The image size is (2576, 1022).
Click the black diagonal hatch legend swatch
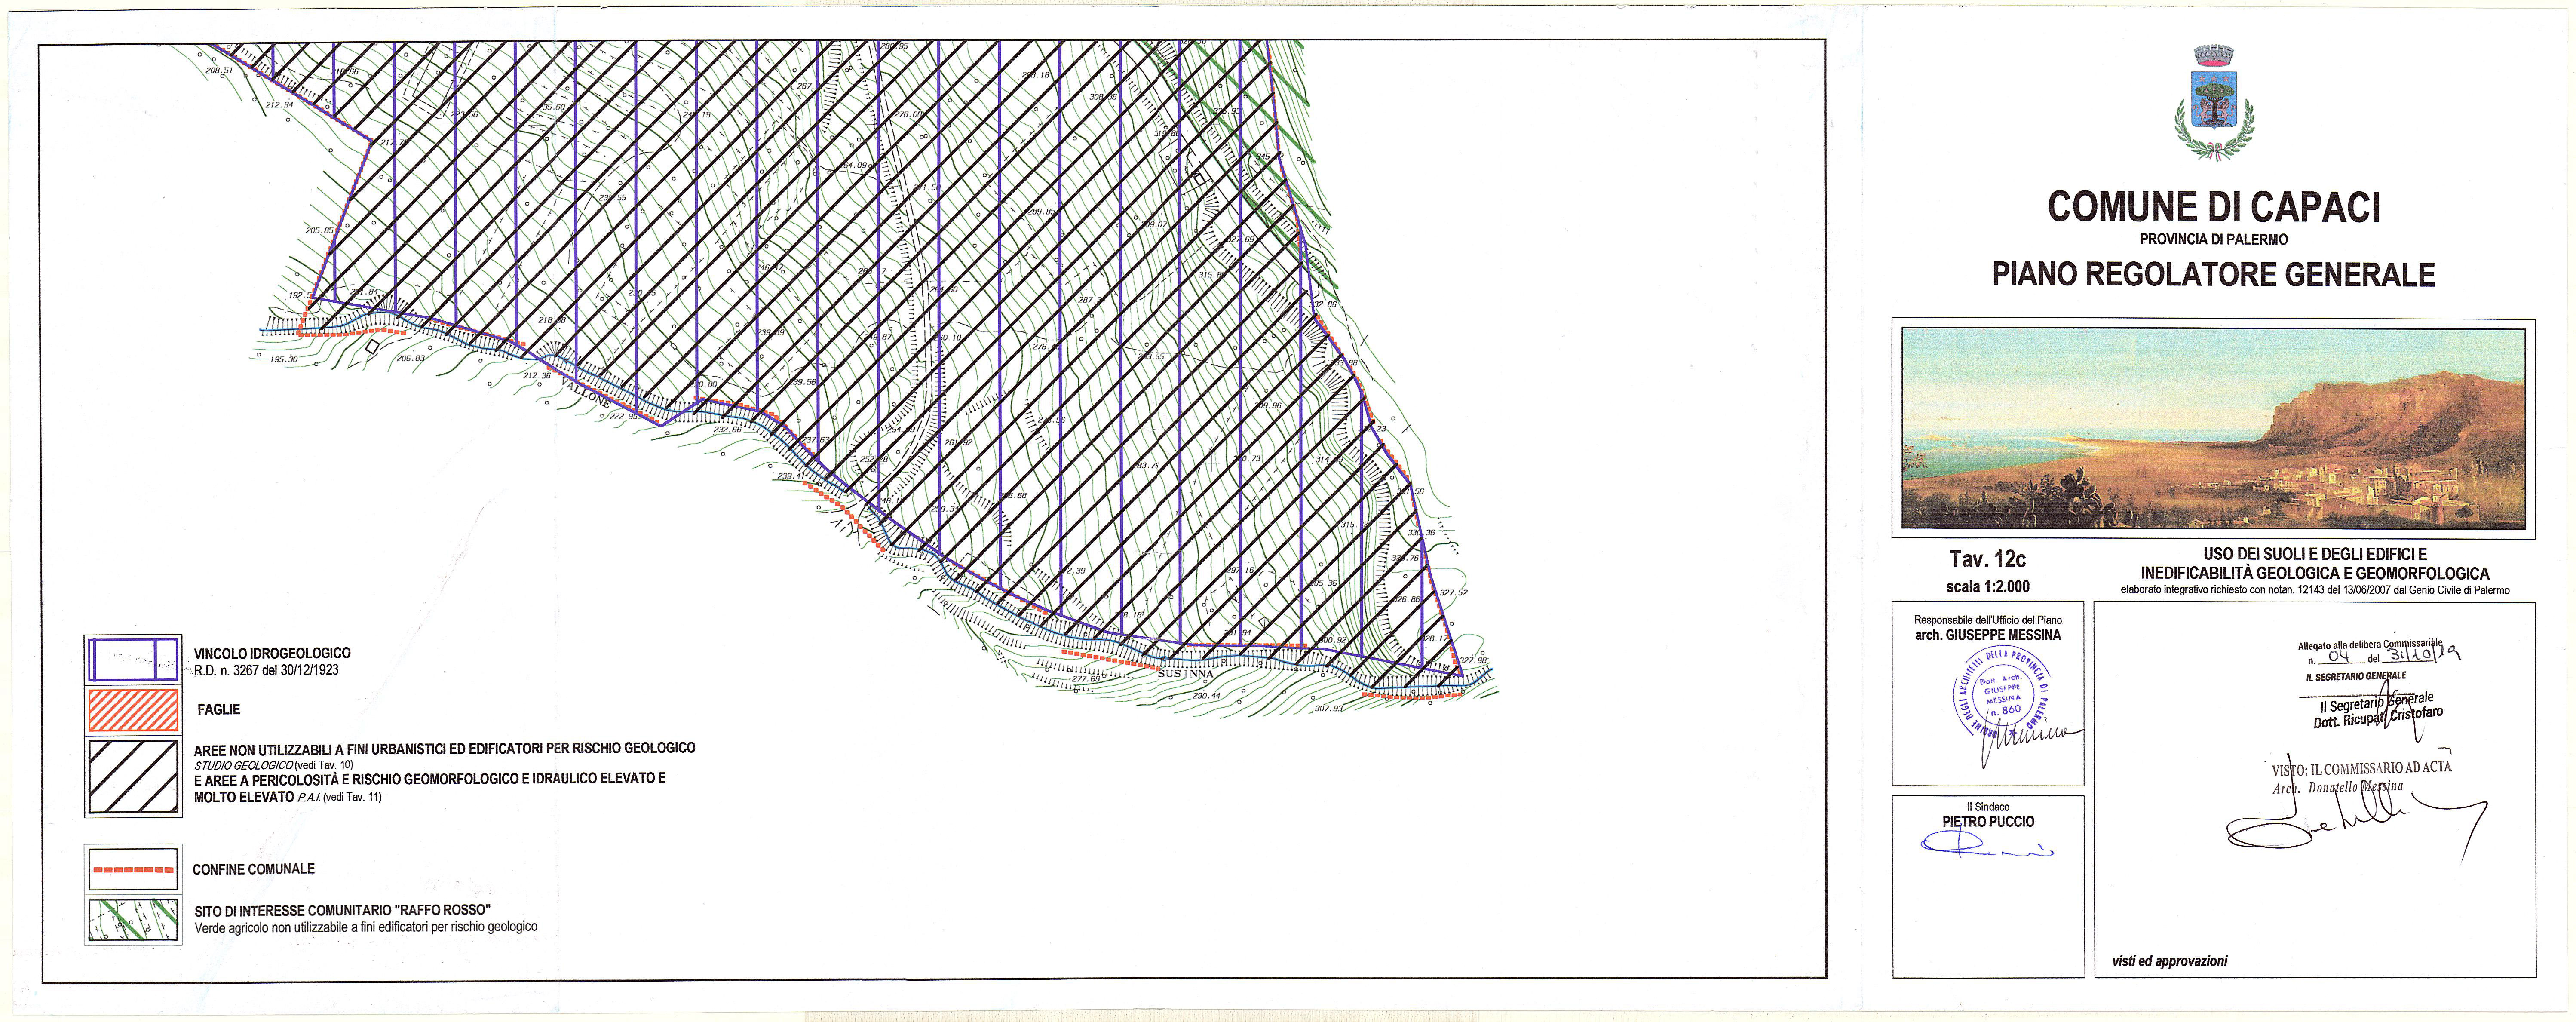133,777
